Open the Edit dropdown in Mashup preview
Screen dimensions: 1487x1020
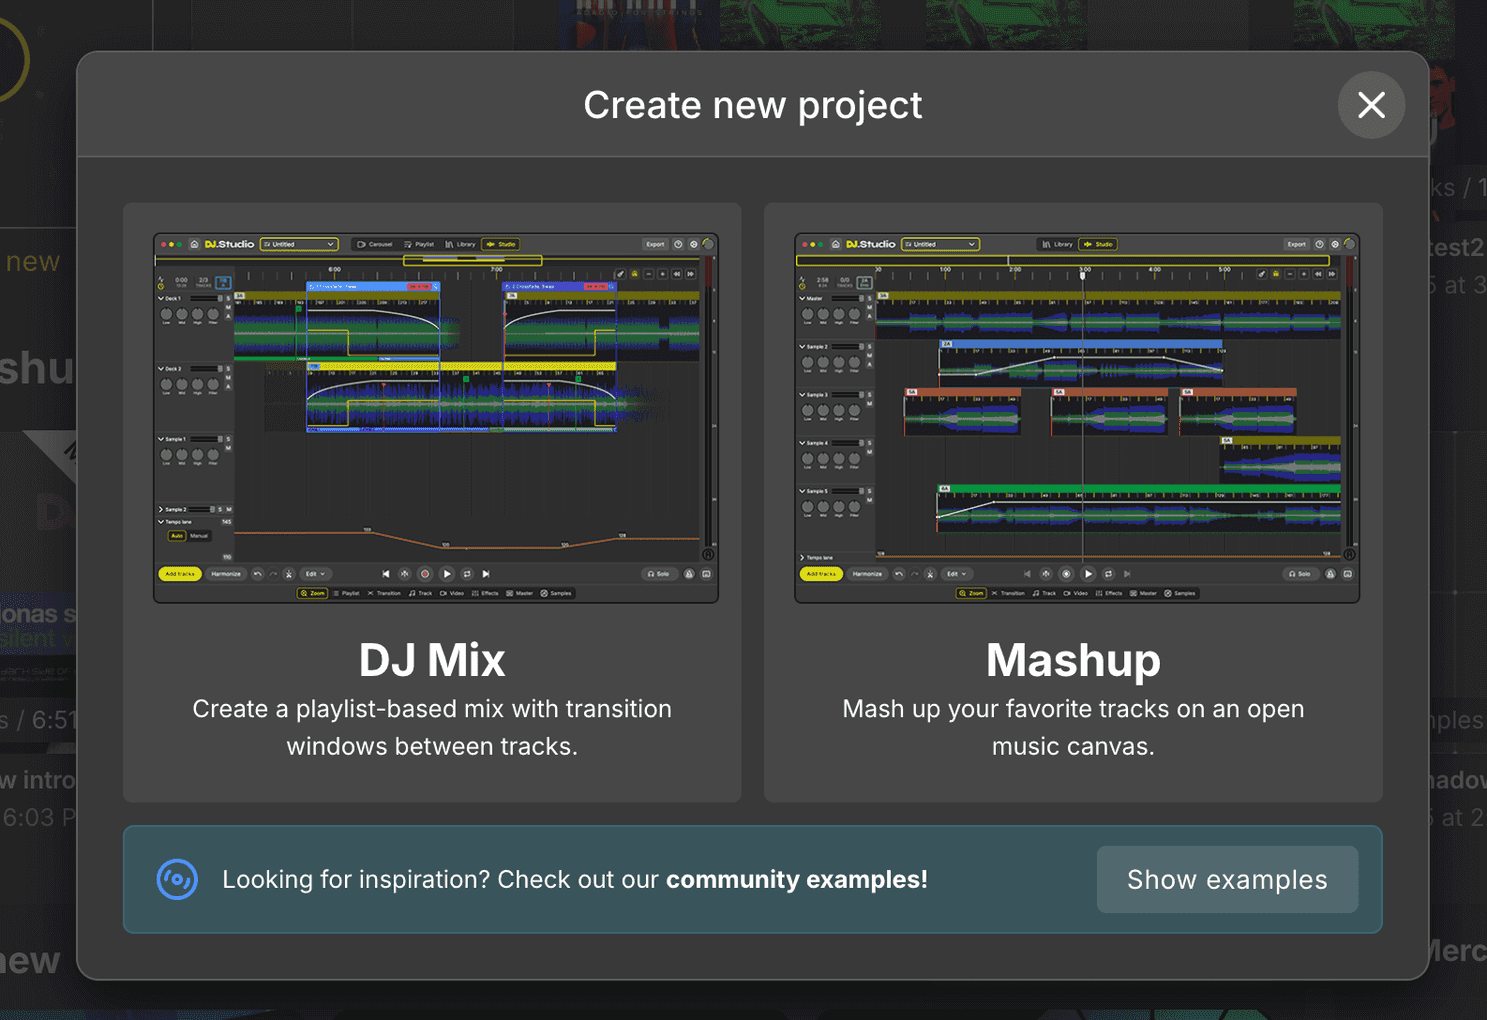pos(957,574)
